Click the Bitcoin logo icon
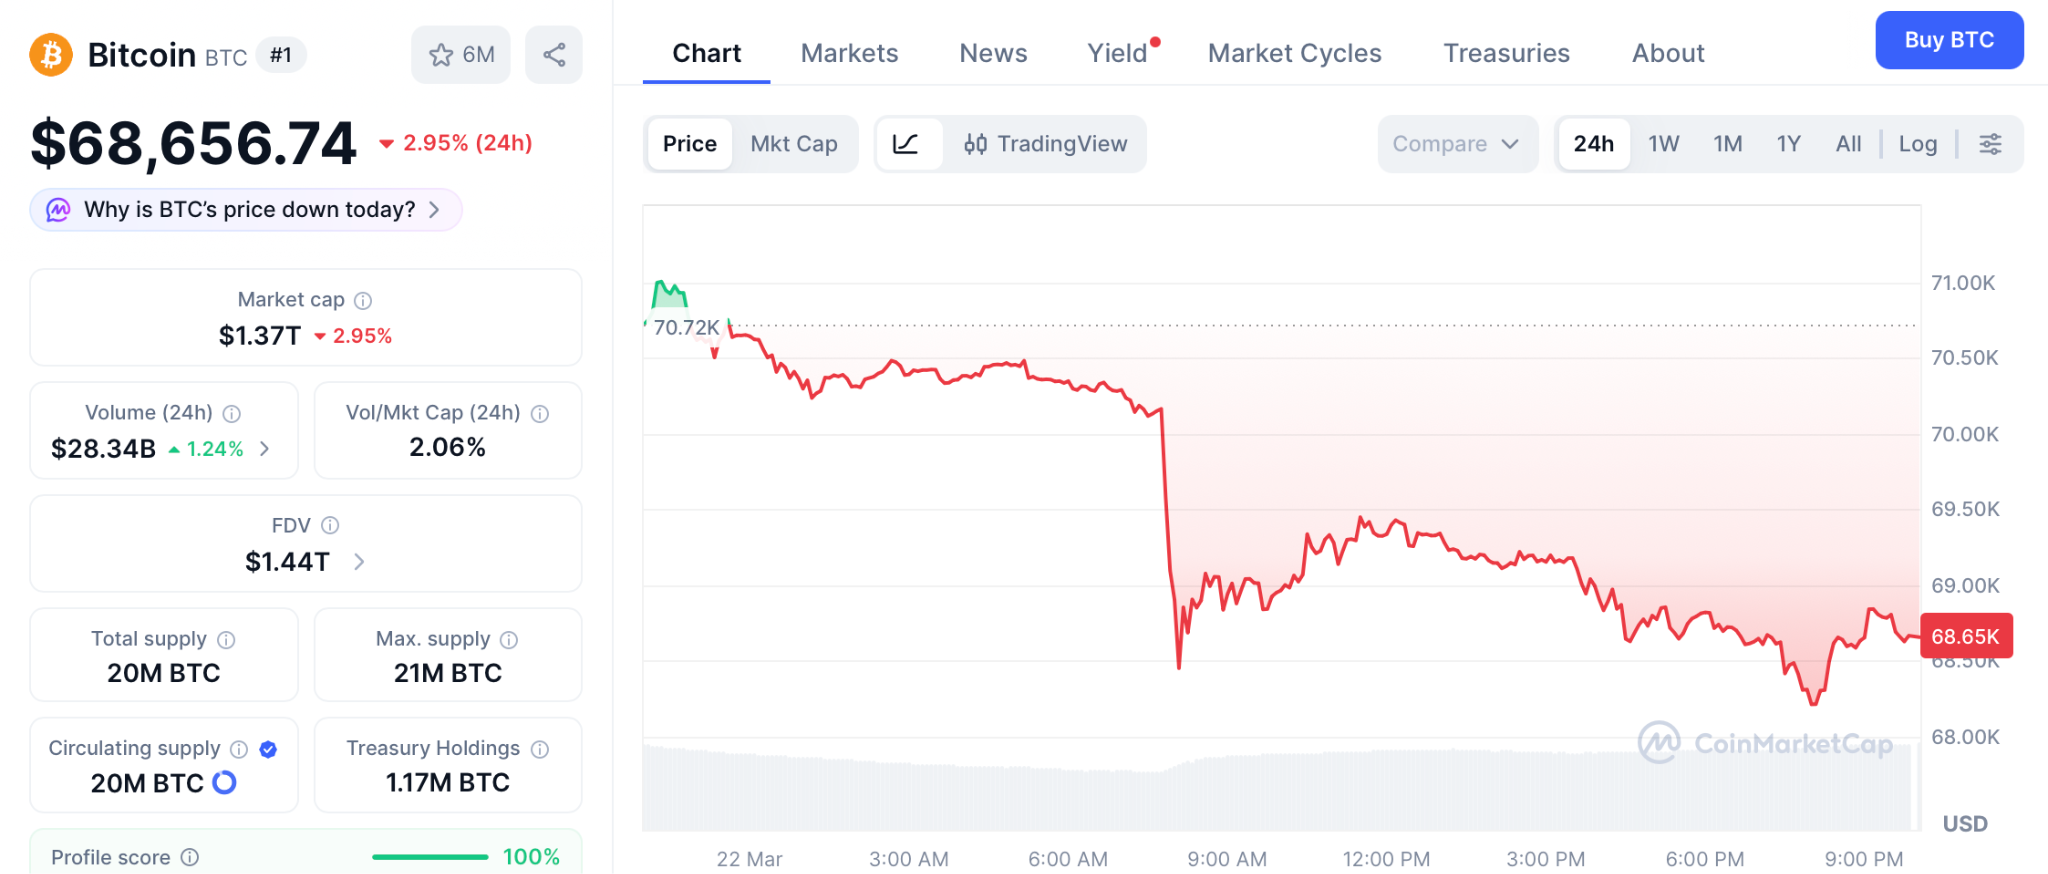This screenshot has height=874, width=2048. tap(50, 55)
